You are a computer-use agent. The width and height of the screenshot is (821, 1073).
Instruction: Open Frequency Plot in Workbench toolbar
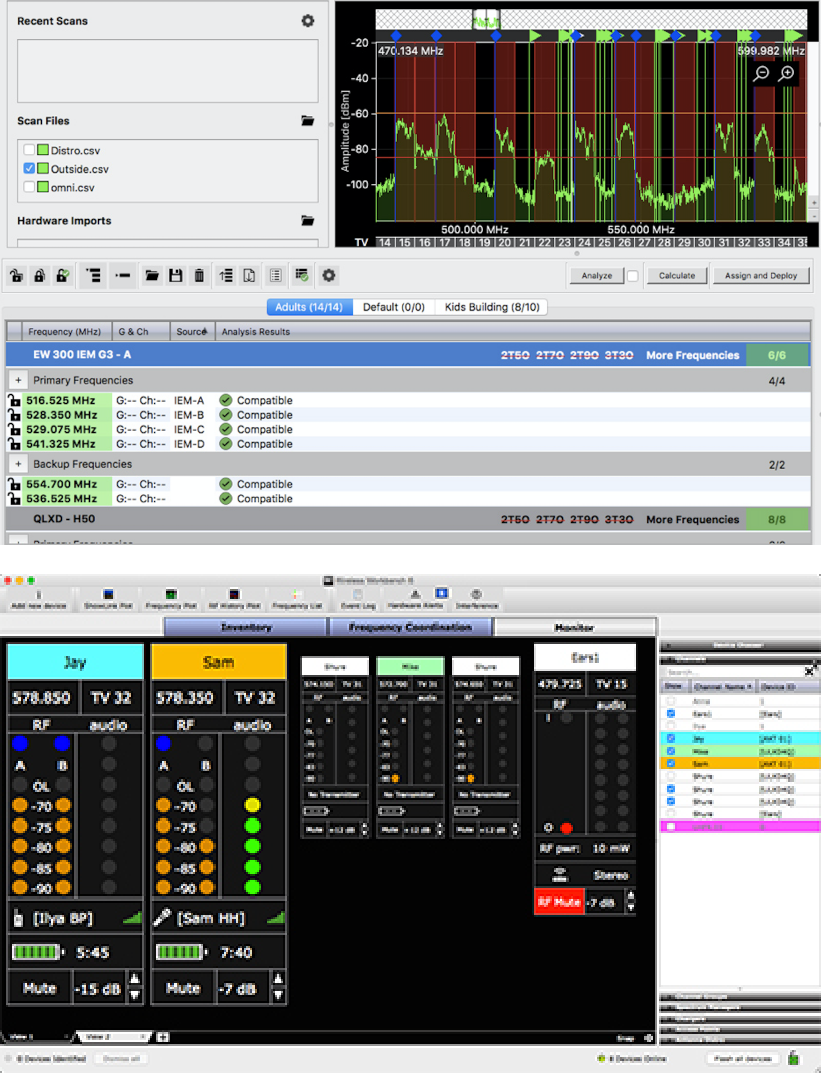[x=171, y=600]
